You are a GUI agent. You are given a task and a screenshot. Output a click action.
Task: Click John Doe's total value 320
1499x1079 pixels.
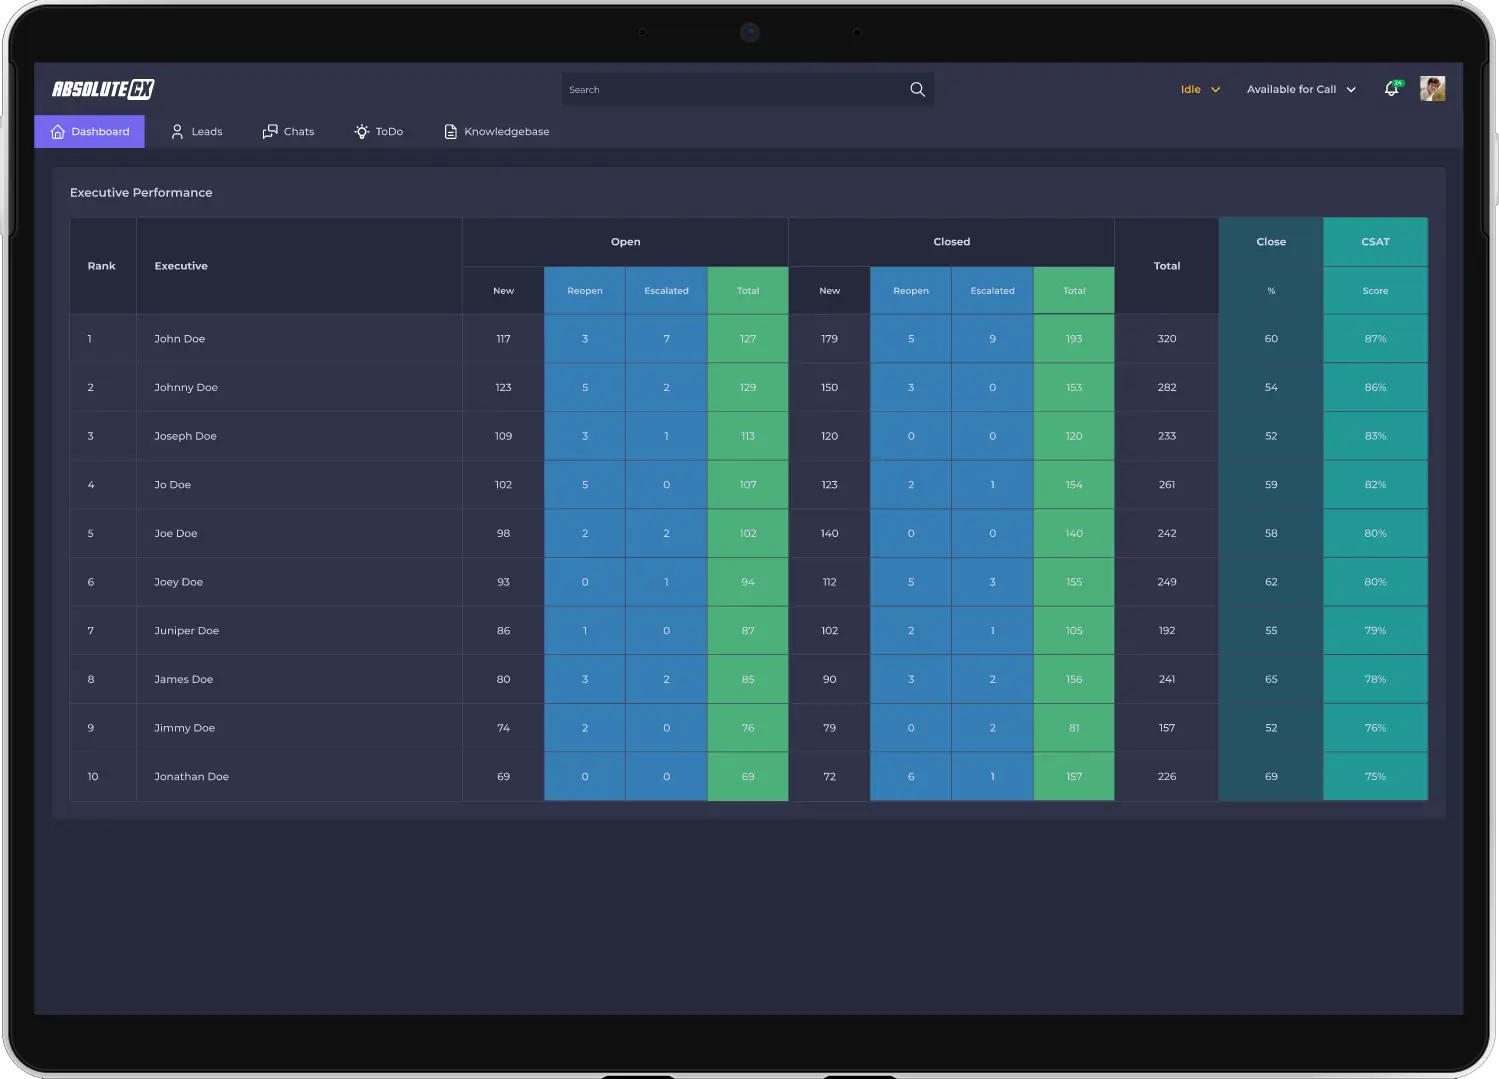[1167, 339]
